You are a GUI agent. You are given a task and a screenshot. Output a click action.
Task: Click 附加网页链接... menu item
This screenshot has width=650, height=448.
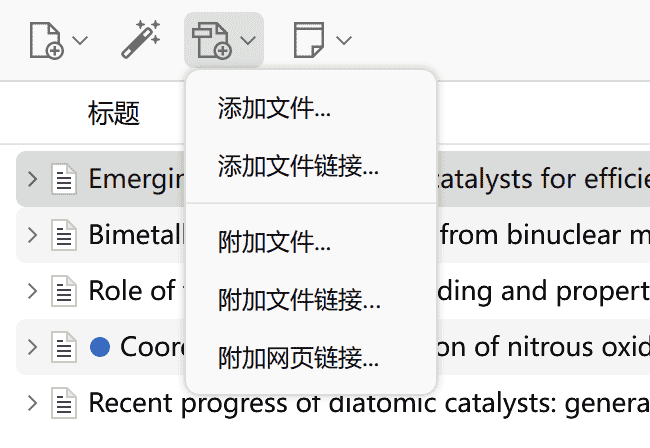coord(298,356)
